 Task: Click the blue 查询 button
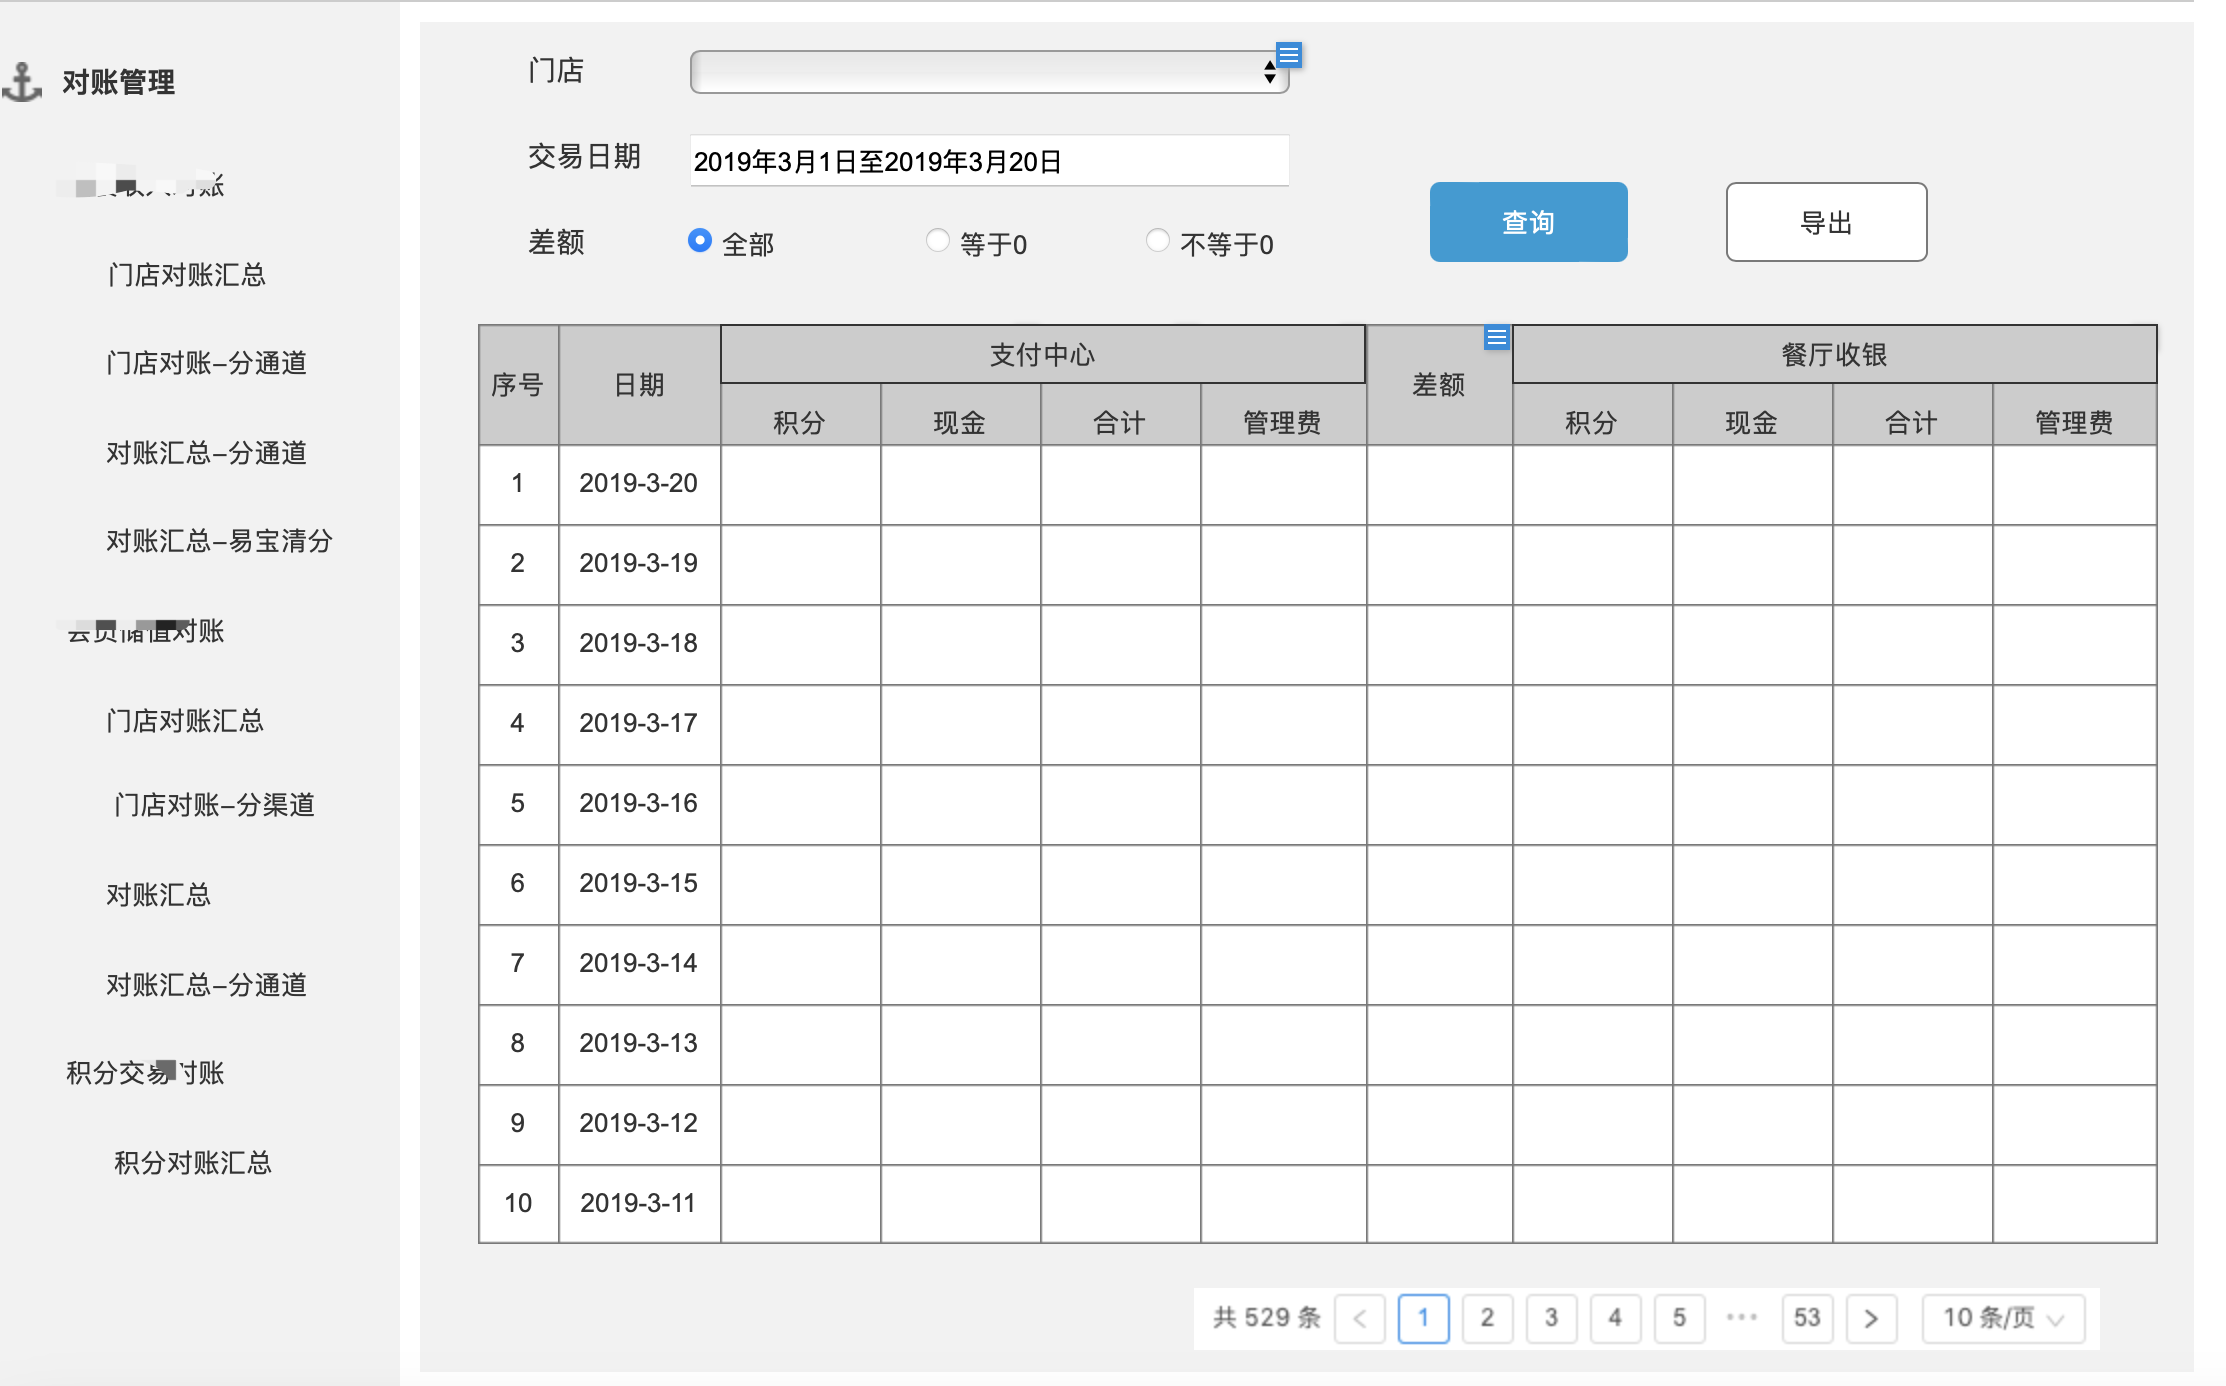1528,222
